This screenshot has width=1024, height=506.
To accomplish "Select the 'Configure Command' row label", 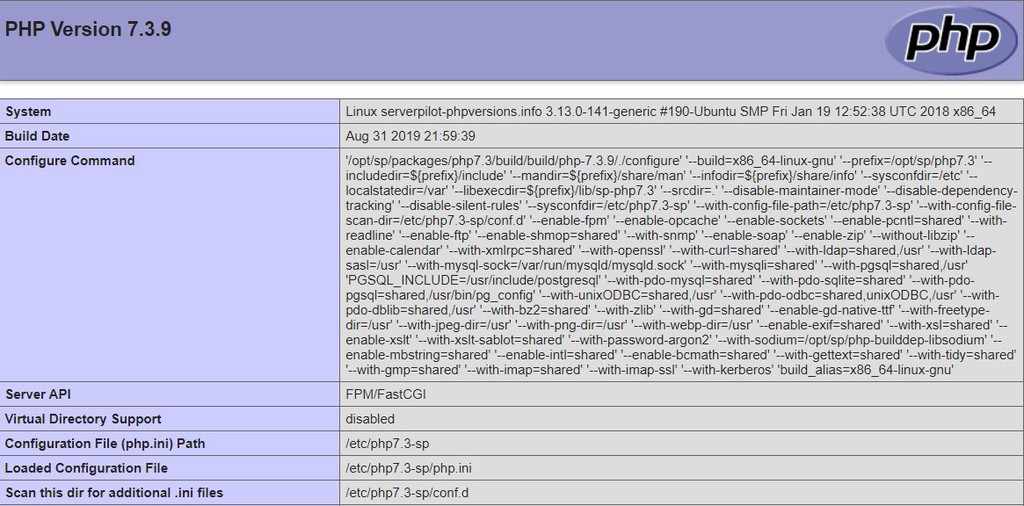I will click(x=70, y=161).
